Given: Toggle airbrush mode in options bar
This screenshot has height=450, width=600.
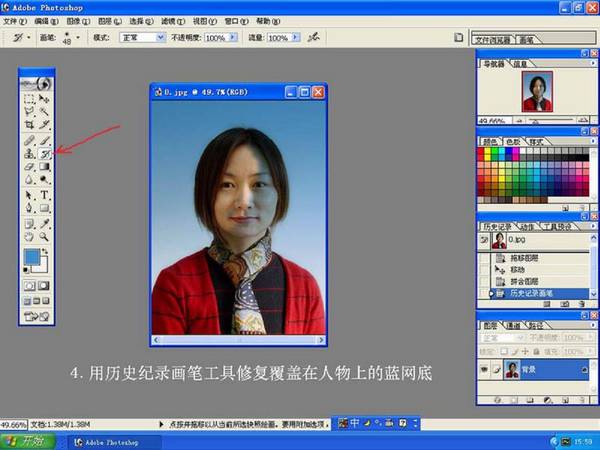Looking at the screenshot, I should coord(313,37).
